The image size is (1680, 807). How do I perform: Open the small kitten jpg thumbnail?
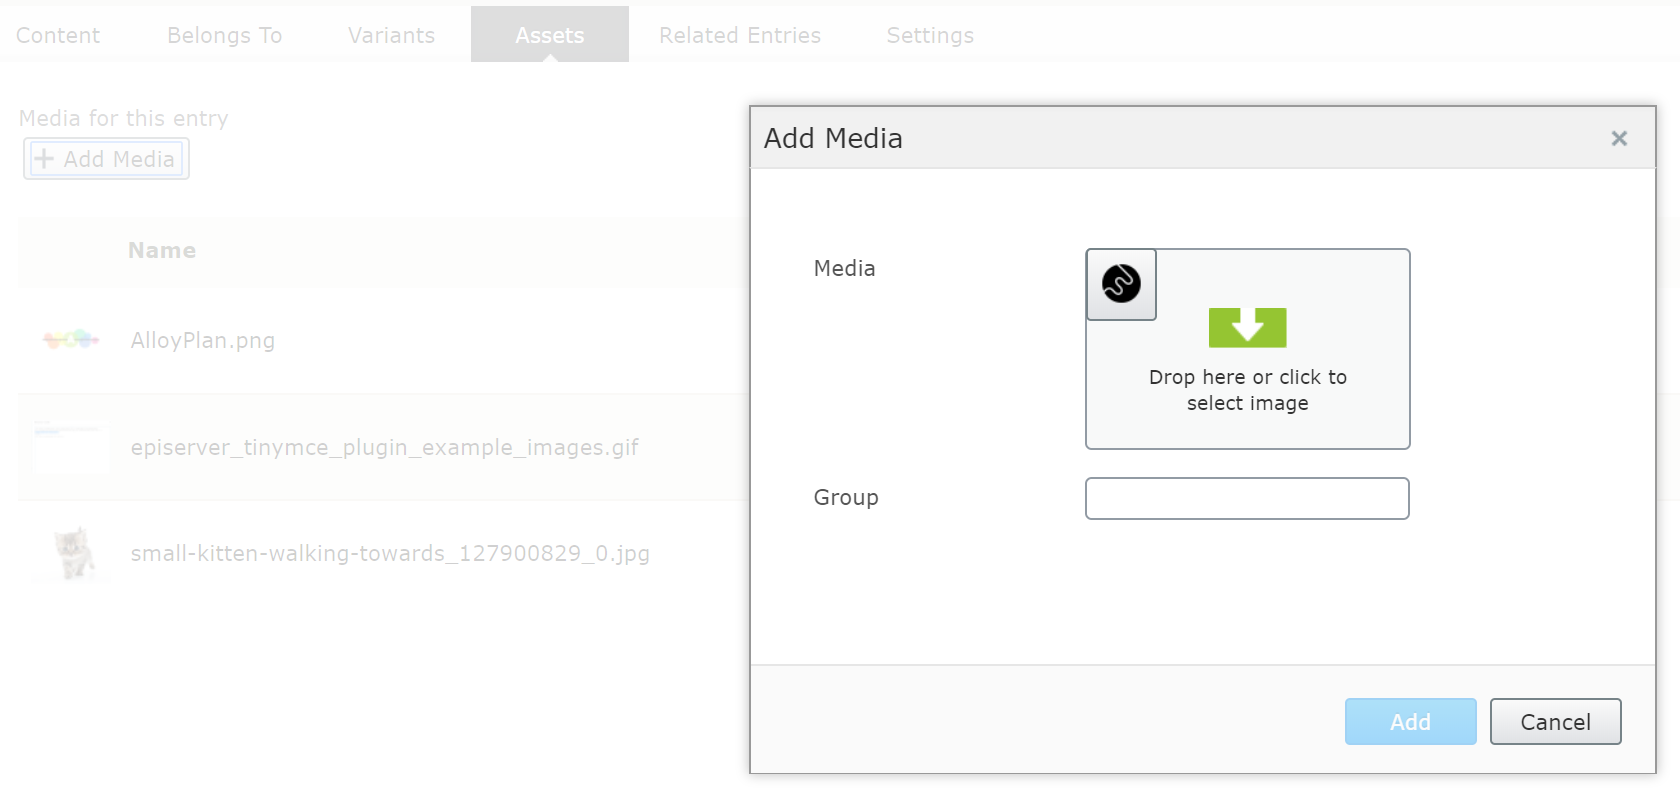pos(75,553)
